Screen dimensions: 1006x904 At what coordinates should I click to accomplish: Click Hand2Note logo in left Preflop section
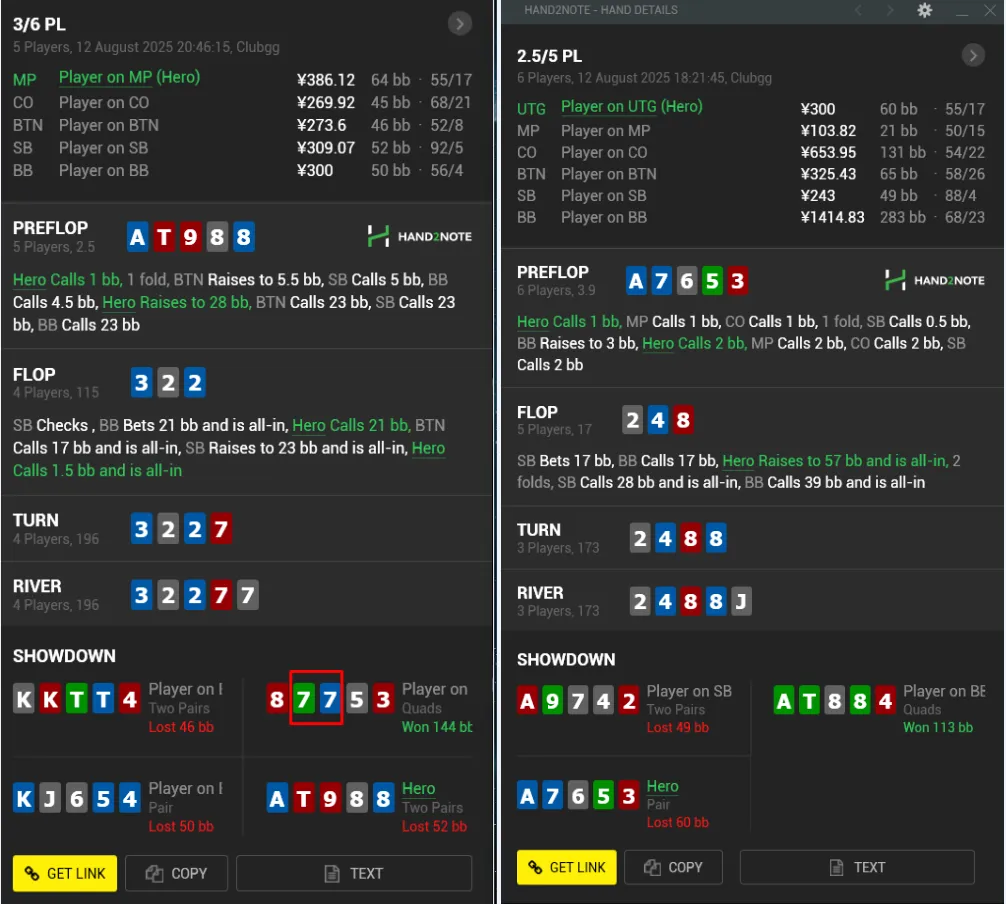[x=420, y=236]
